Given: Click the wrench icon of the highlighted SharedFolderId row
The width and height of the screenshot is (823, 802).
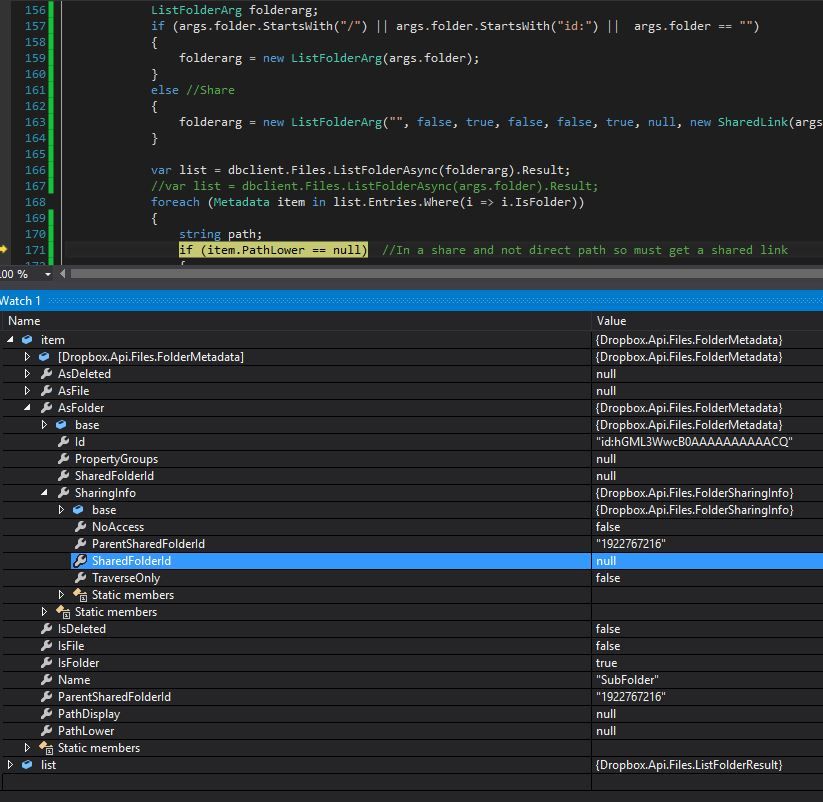Looking at the screenshot, I should coord(80,561).
